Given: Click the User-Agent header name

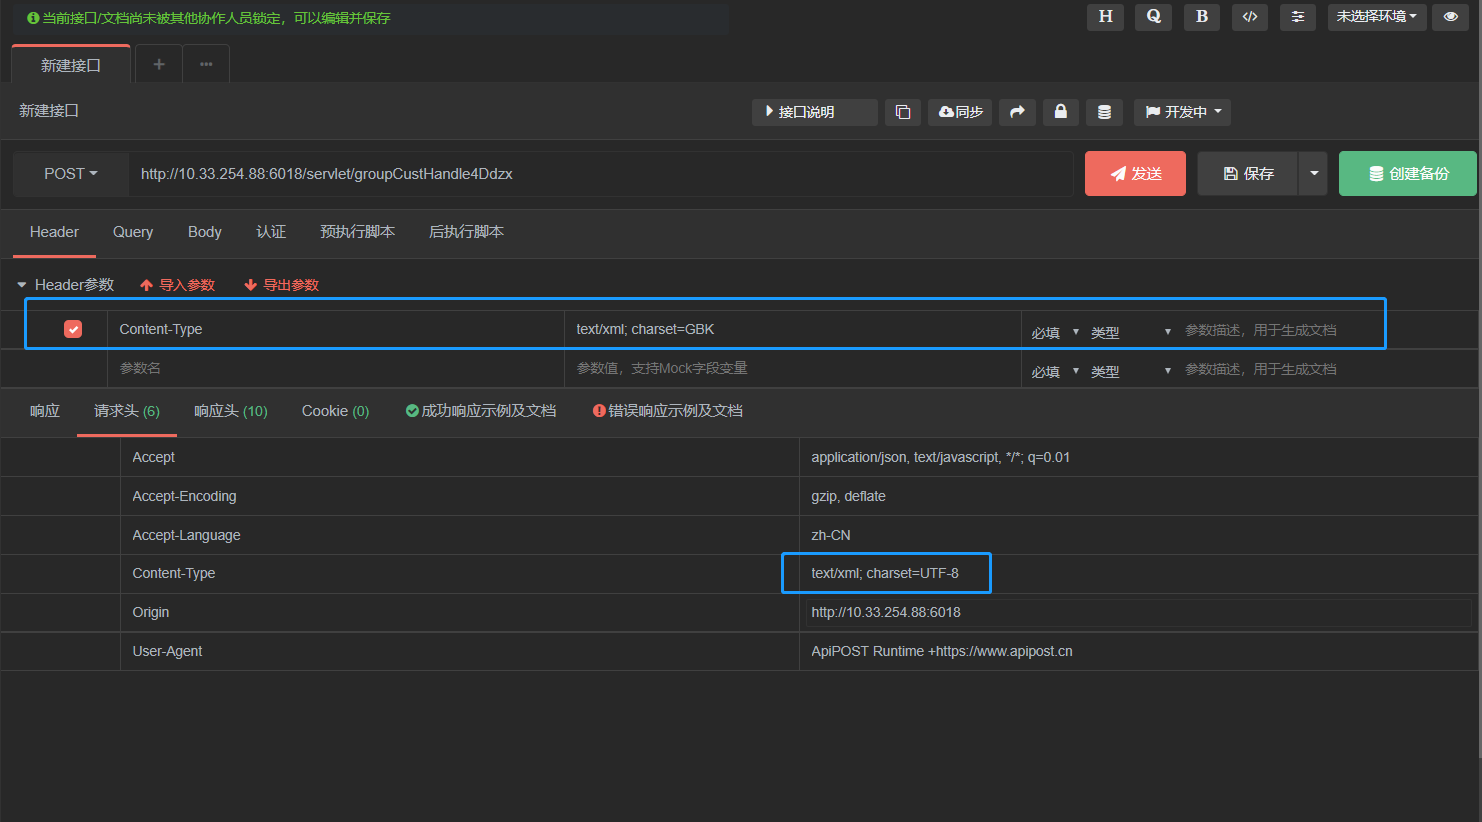Looking at the screenshot, I should click(x=167, y=651).
